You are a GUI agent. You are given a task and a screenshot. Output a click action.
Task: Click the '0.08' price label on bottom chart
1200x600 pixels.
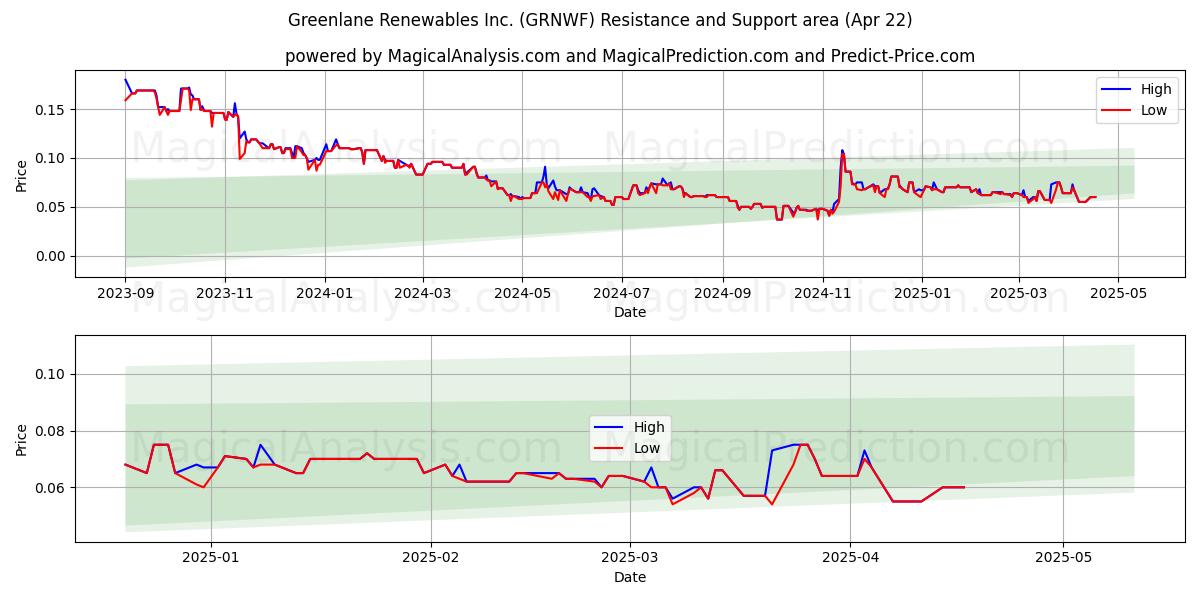[x=52, y=431]
